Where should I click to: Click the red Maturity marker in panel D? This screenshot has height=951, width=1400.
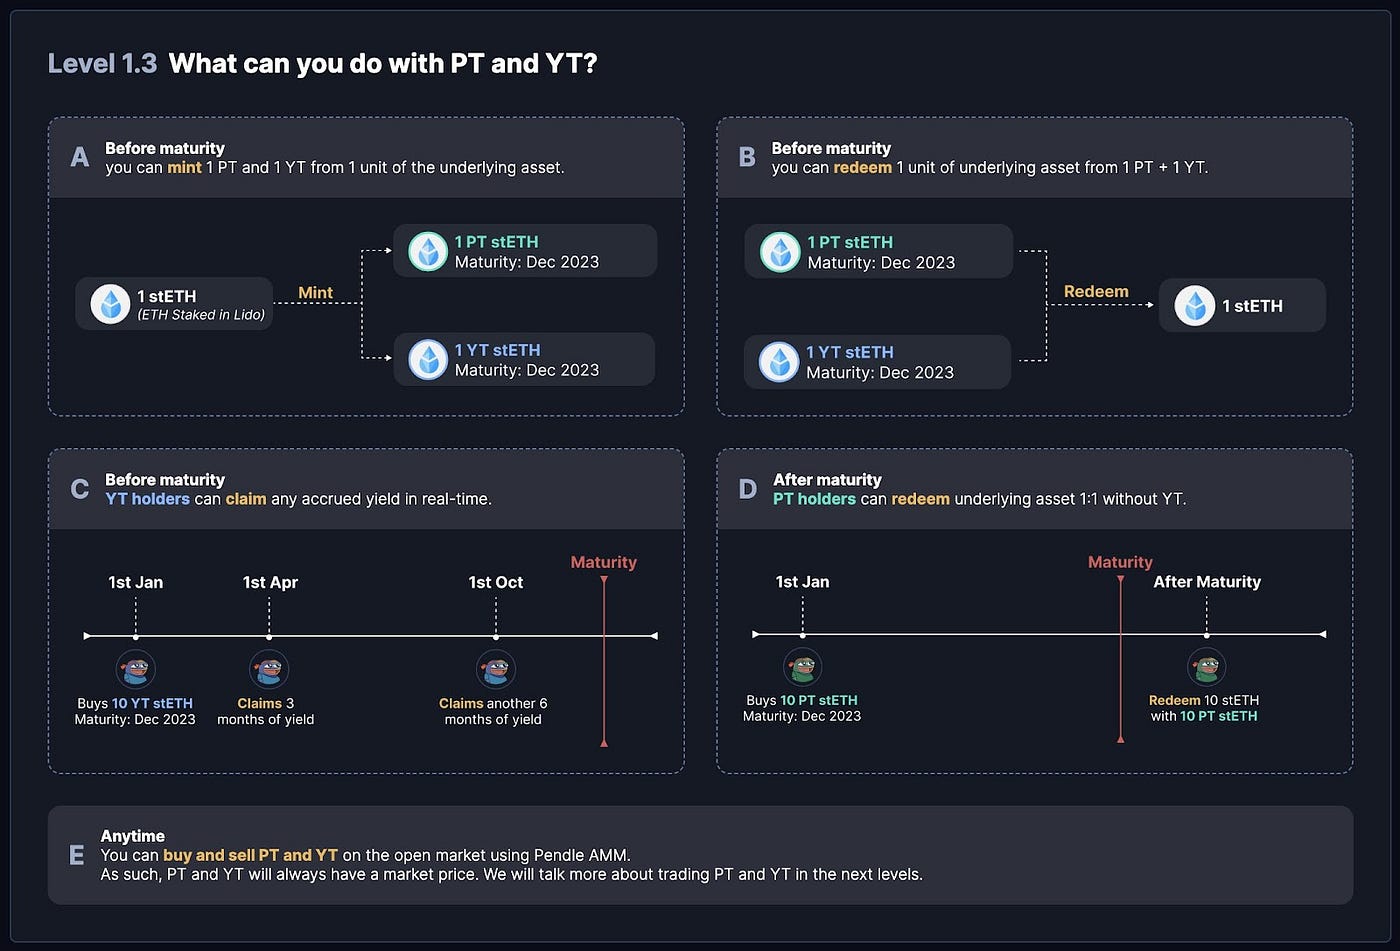[1120, 563]
